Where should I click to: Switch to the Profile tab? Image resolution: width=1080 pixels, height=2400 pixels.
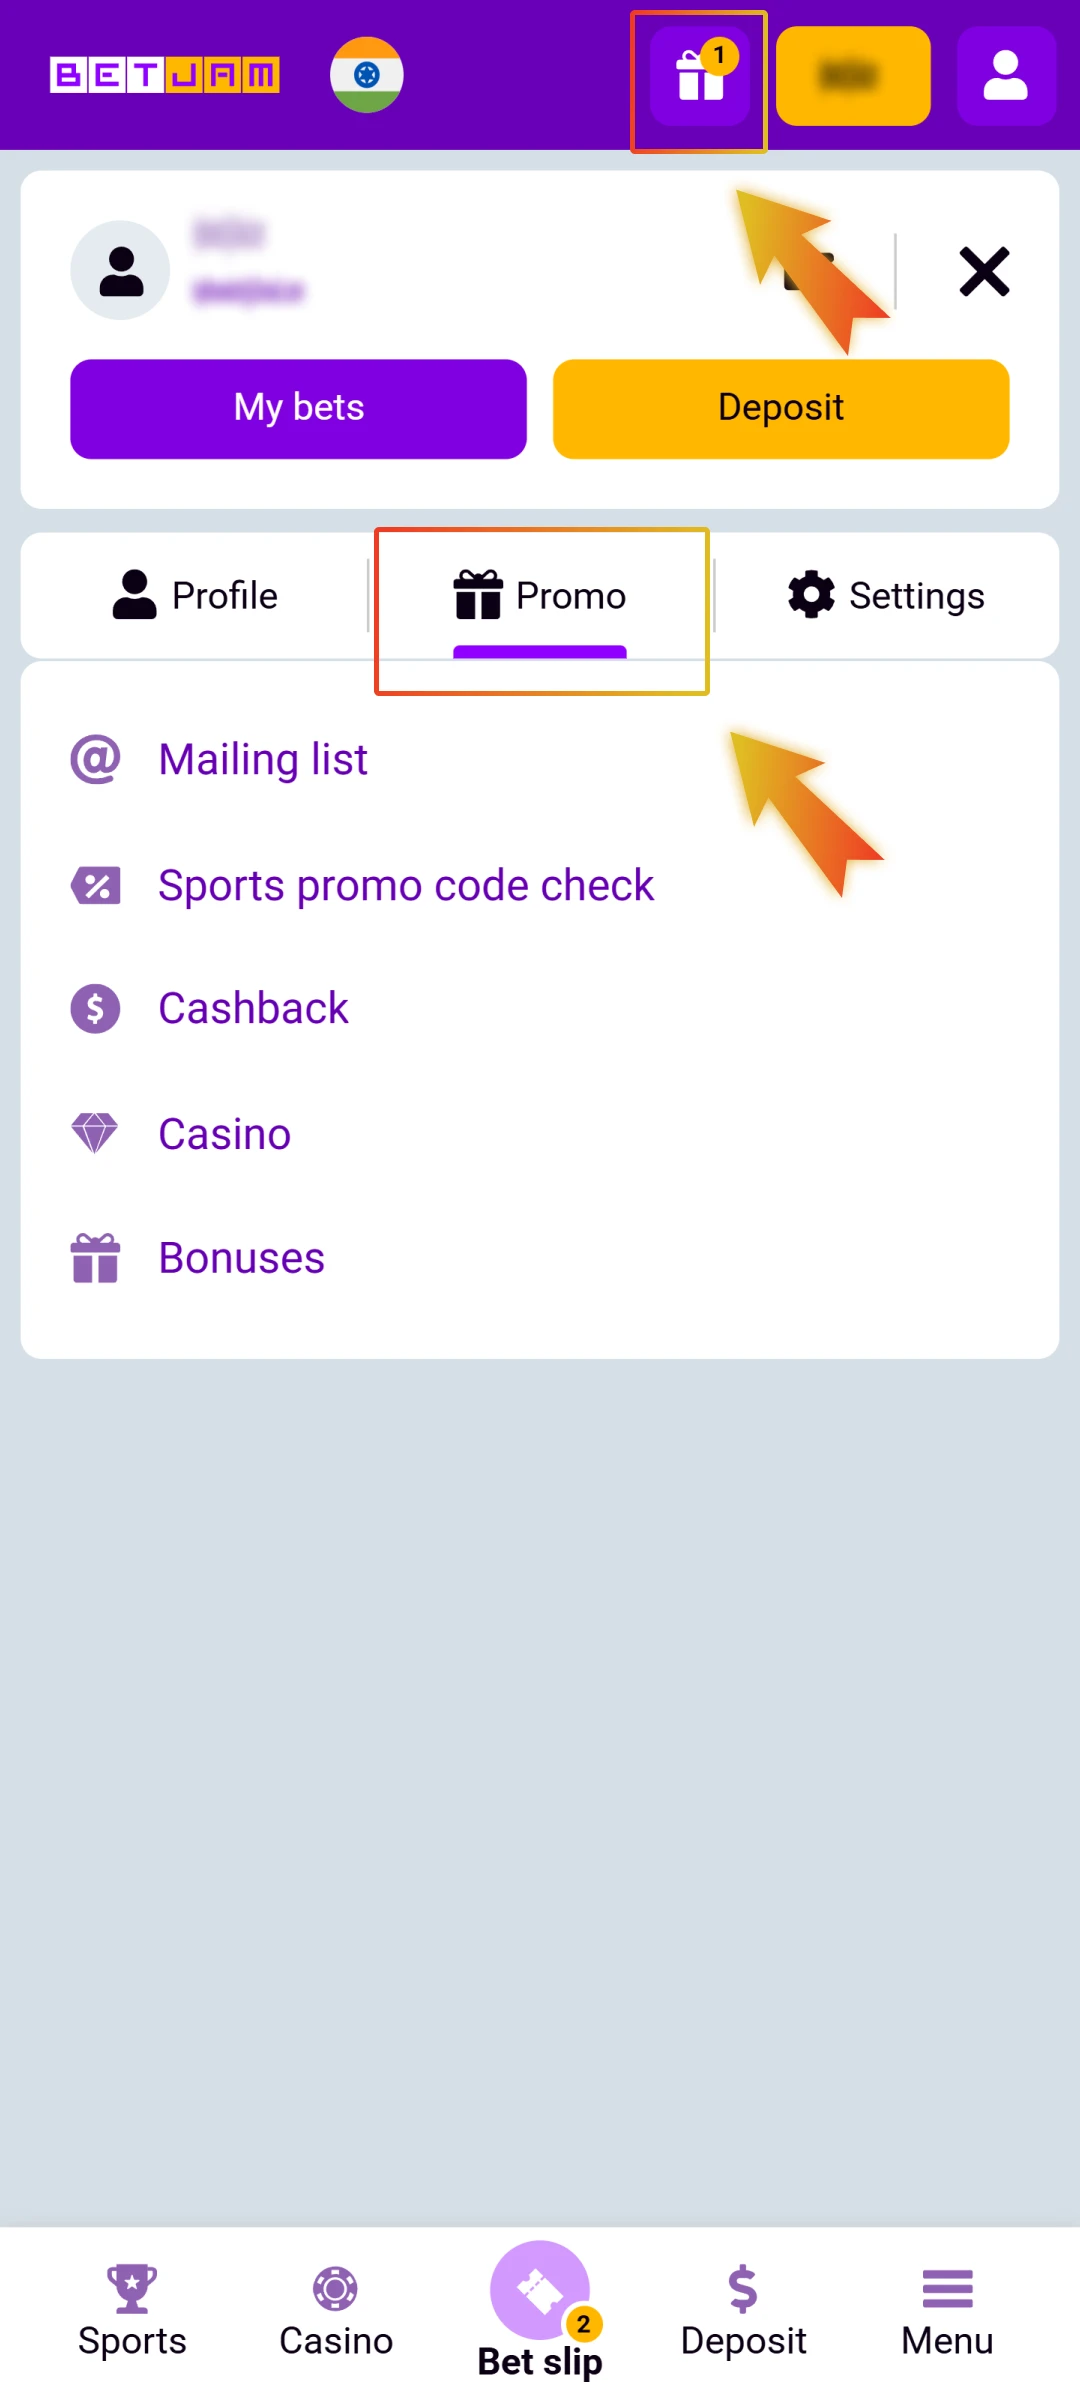click(195, 595)
